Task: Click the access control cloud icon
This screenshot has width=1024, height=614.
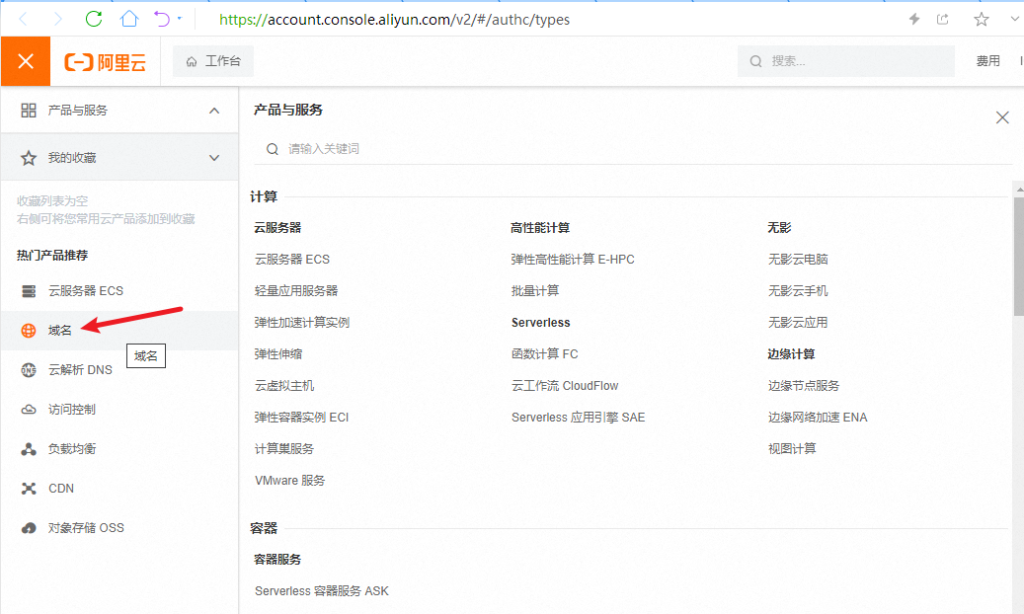Action: 29,410
